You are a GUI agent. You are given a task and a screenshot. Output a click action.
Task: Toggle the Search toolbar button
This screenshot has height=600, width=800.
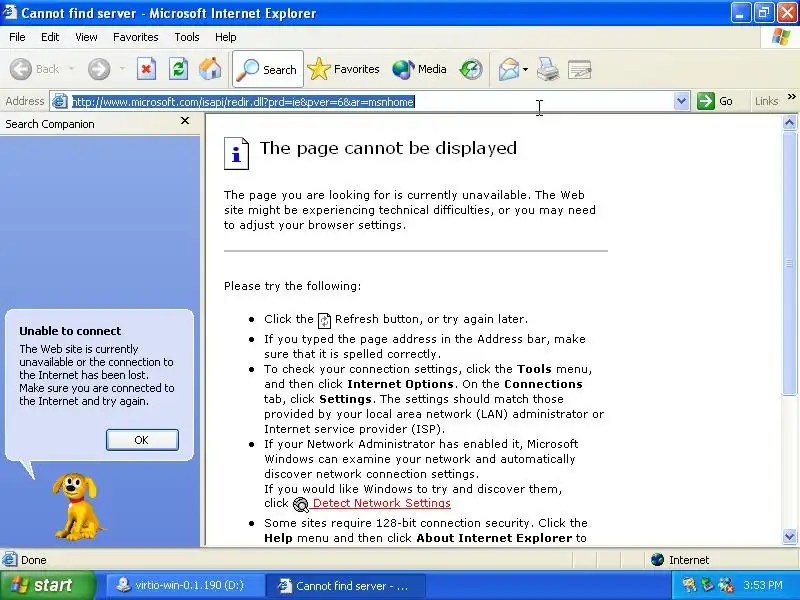[x=268, y=69]
